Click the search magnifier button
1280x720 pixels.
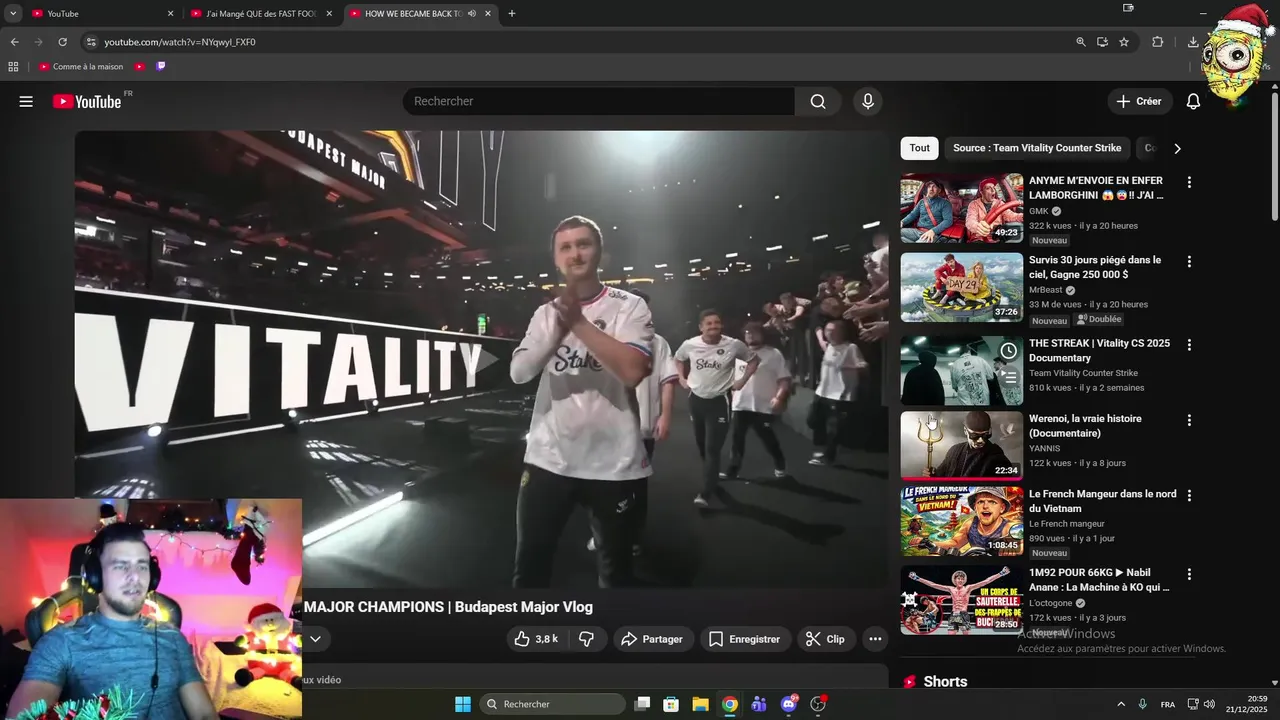(818, 101)
